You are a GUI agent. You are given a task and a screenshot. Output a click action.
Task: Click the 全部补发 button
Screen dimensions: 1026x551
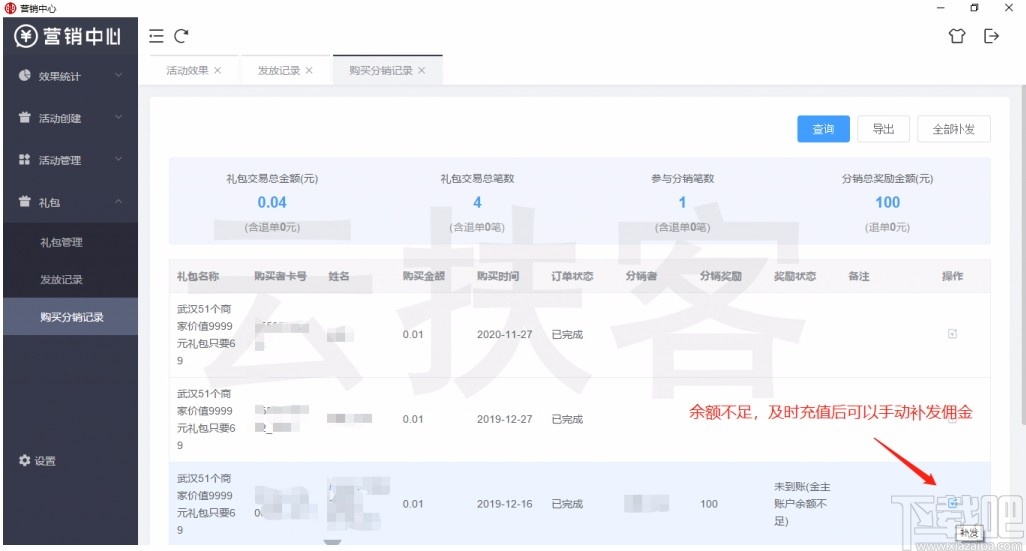pos(954,129)
